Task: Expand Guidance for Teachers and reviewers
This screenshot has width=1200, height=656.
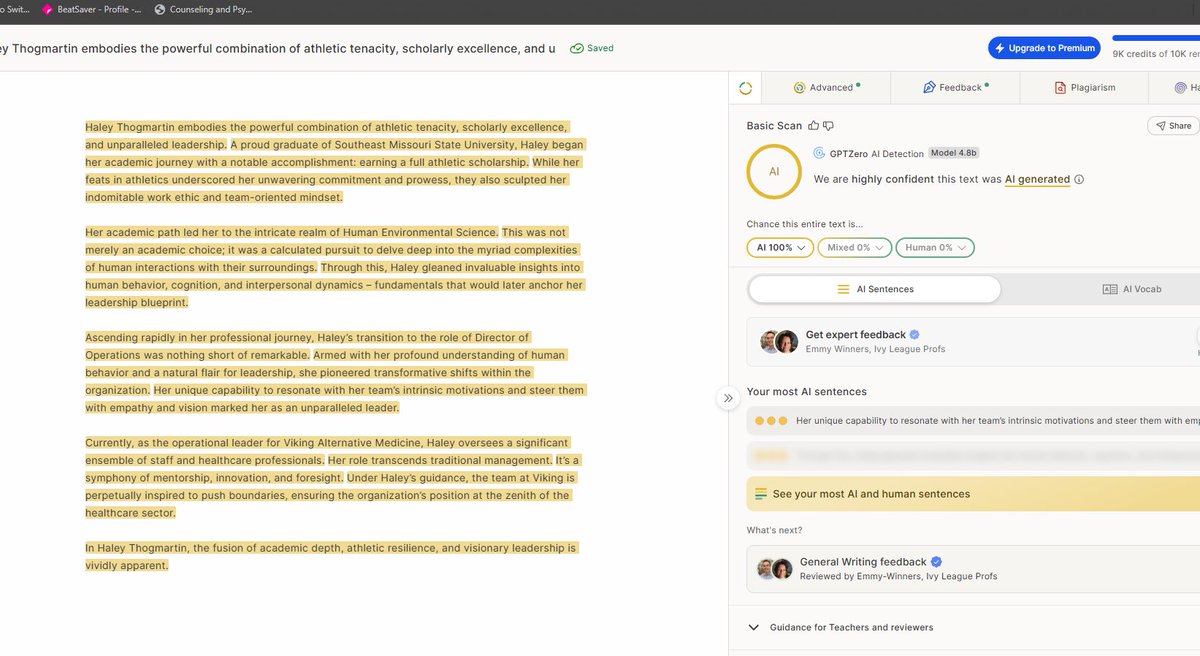Action: coord(841,627)
